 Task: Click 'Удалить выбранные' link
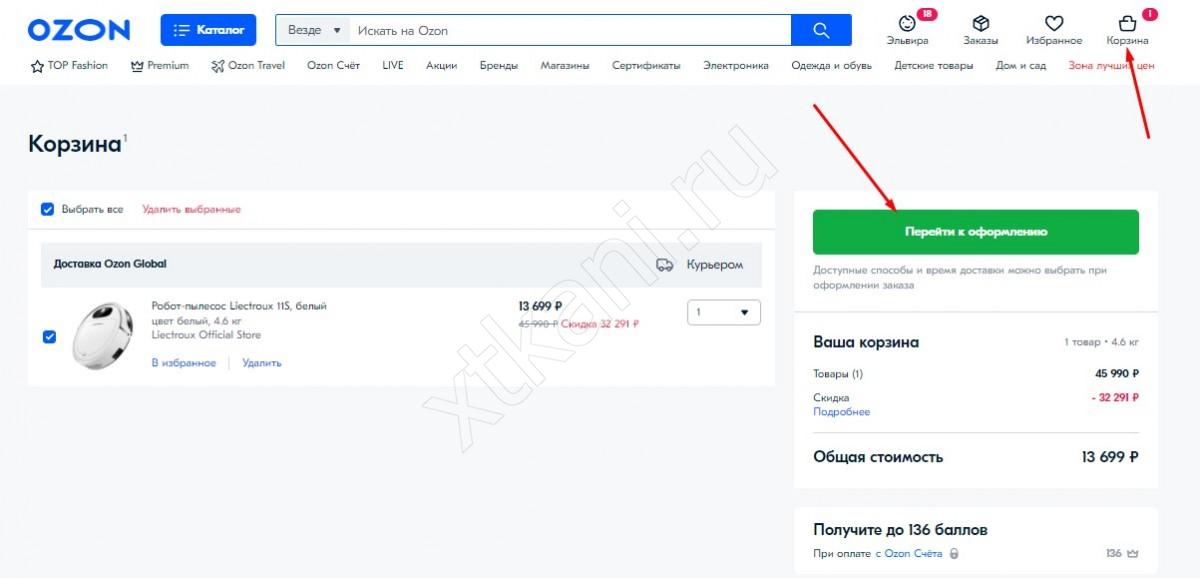(191, 210)
